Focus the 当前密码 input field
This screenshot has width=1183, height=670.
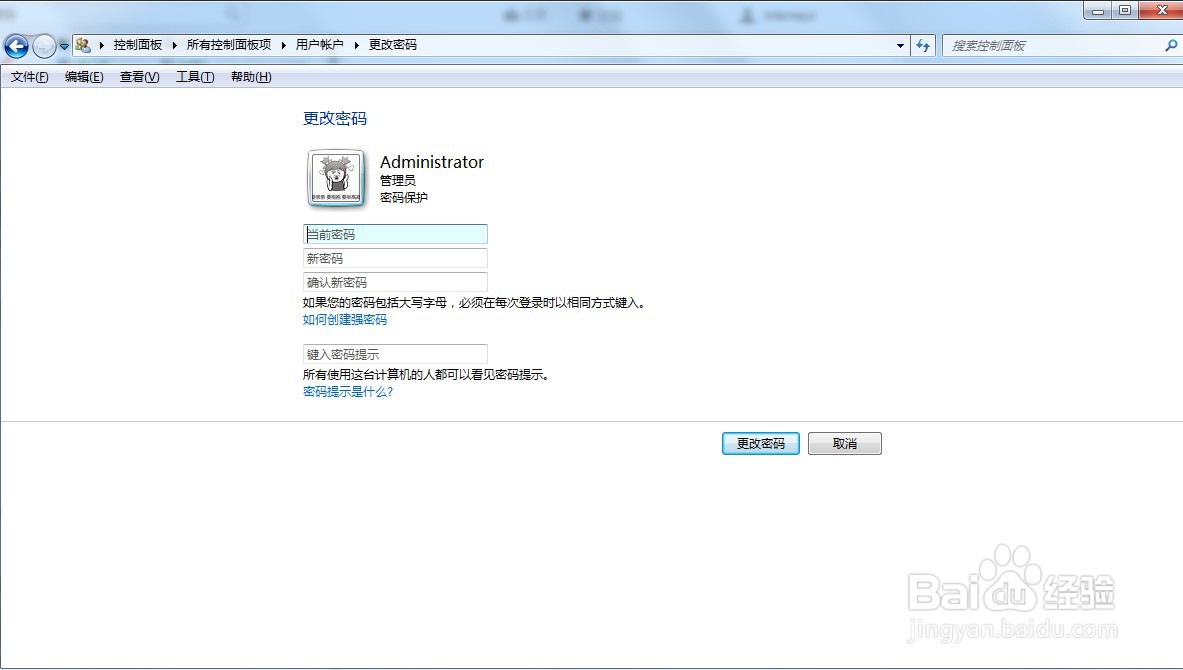[x=395, y=234]
